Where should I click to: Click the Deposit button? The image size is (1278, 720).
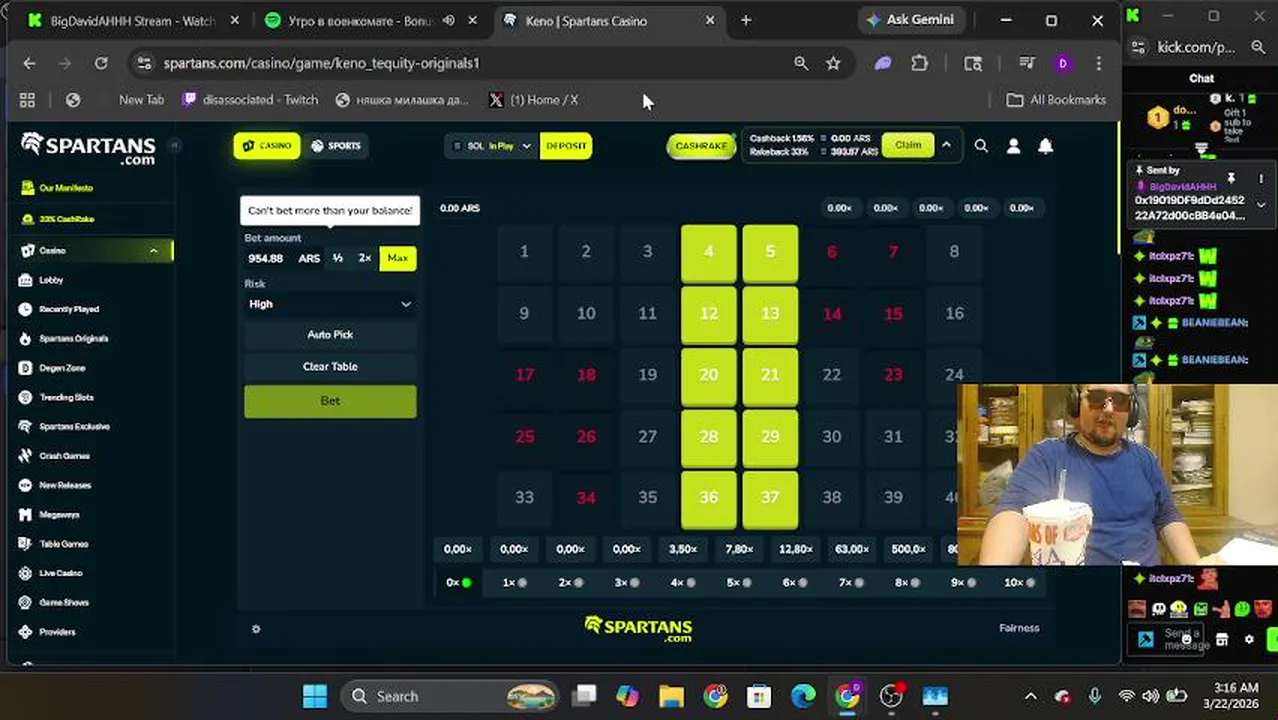(x=566, y=146)
